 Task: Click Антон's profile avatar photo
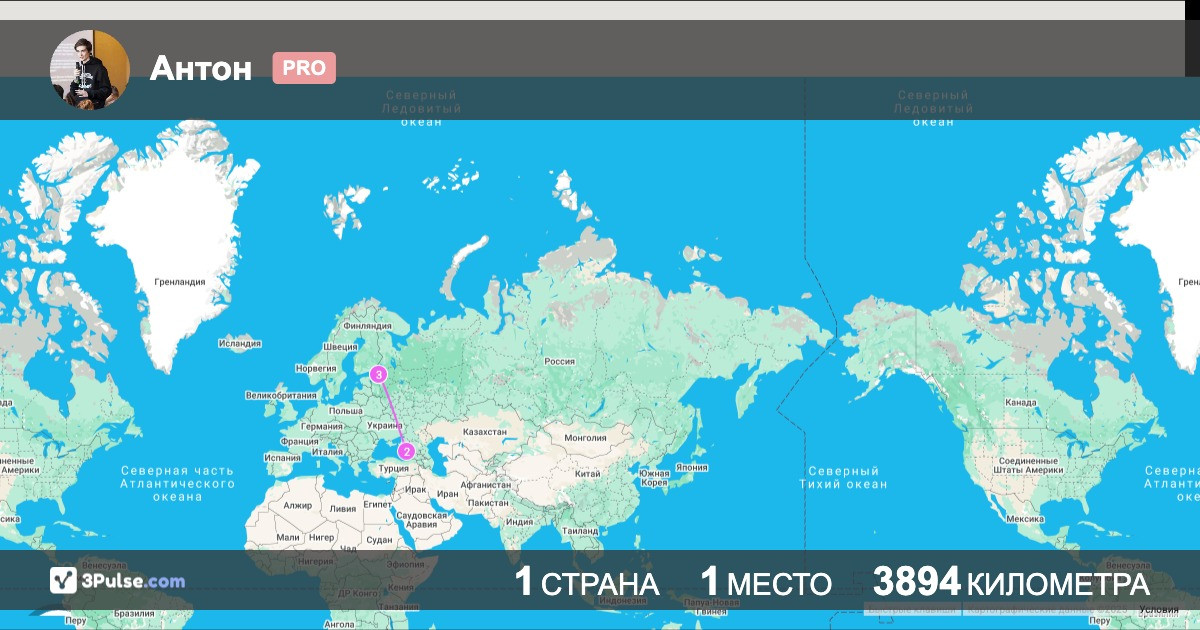[x=90, y=69]
